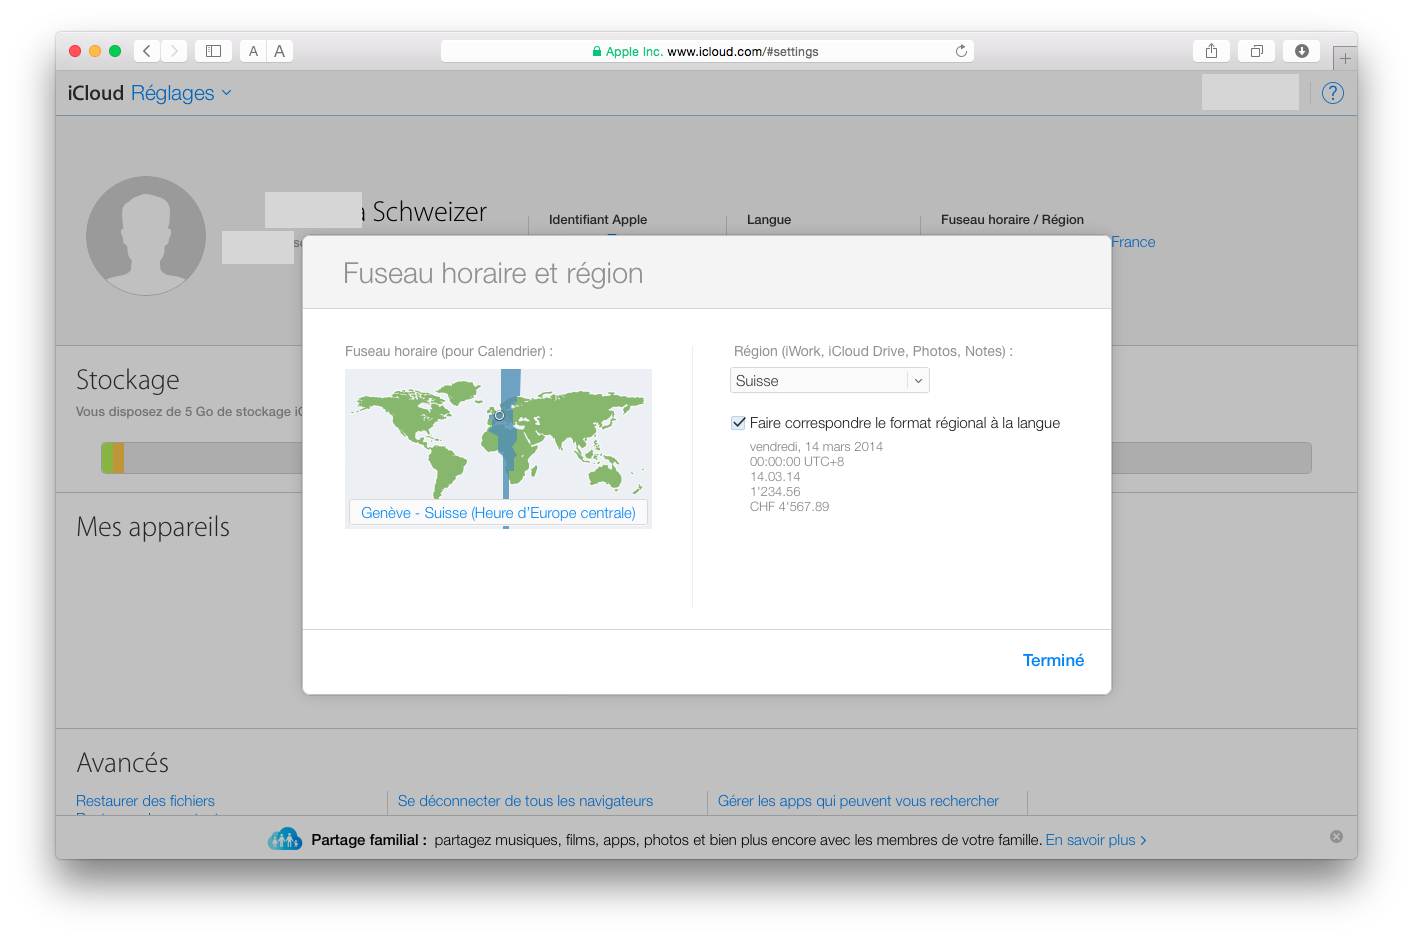1413x939 pixels.
Task: Click the smaller text size A button
Action: (253, 51)
